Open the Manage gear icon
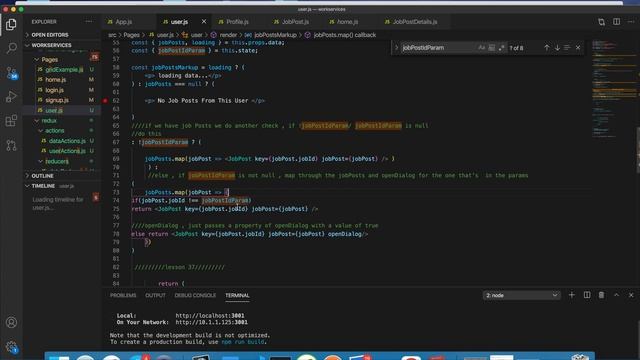 click(x=11, y=347)
